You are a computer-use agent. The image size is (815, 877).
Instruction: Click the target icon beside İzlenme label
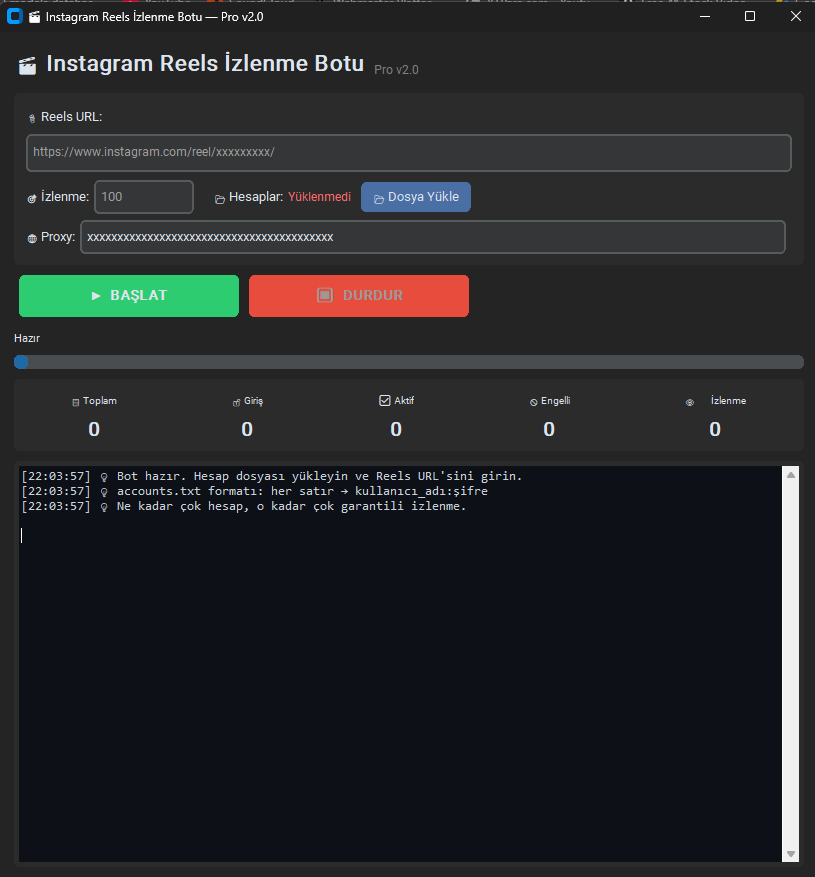pos(32,198)
